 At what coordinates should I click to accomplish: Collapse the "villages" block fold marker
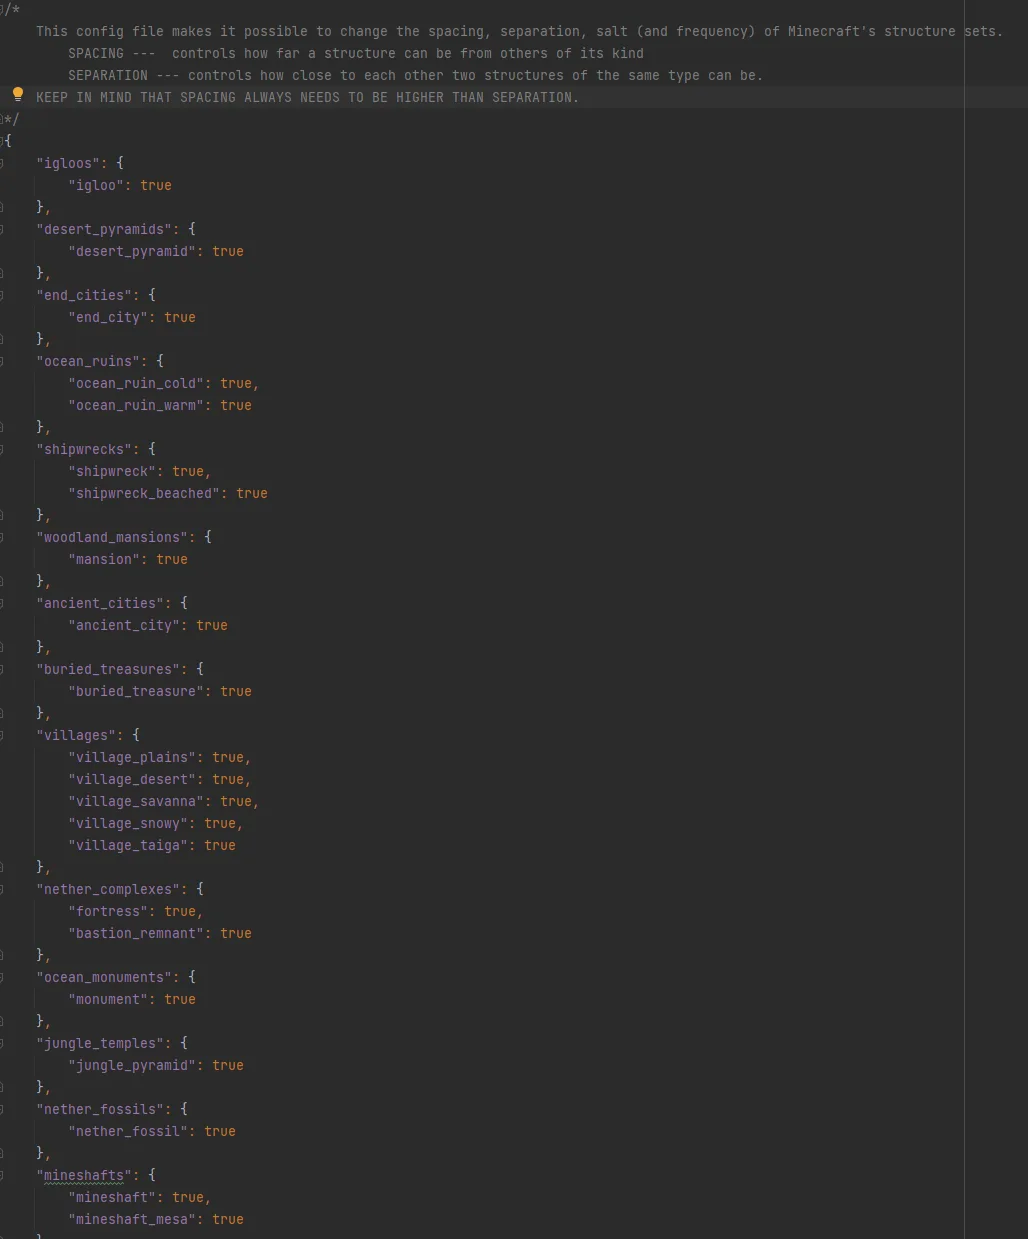pos(2,735)
